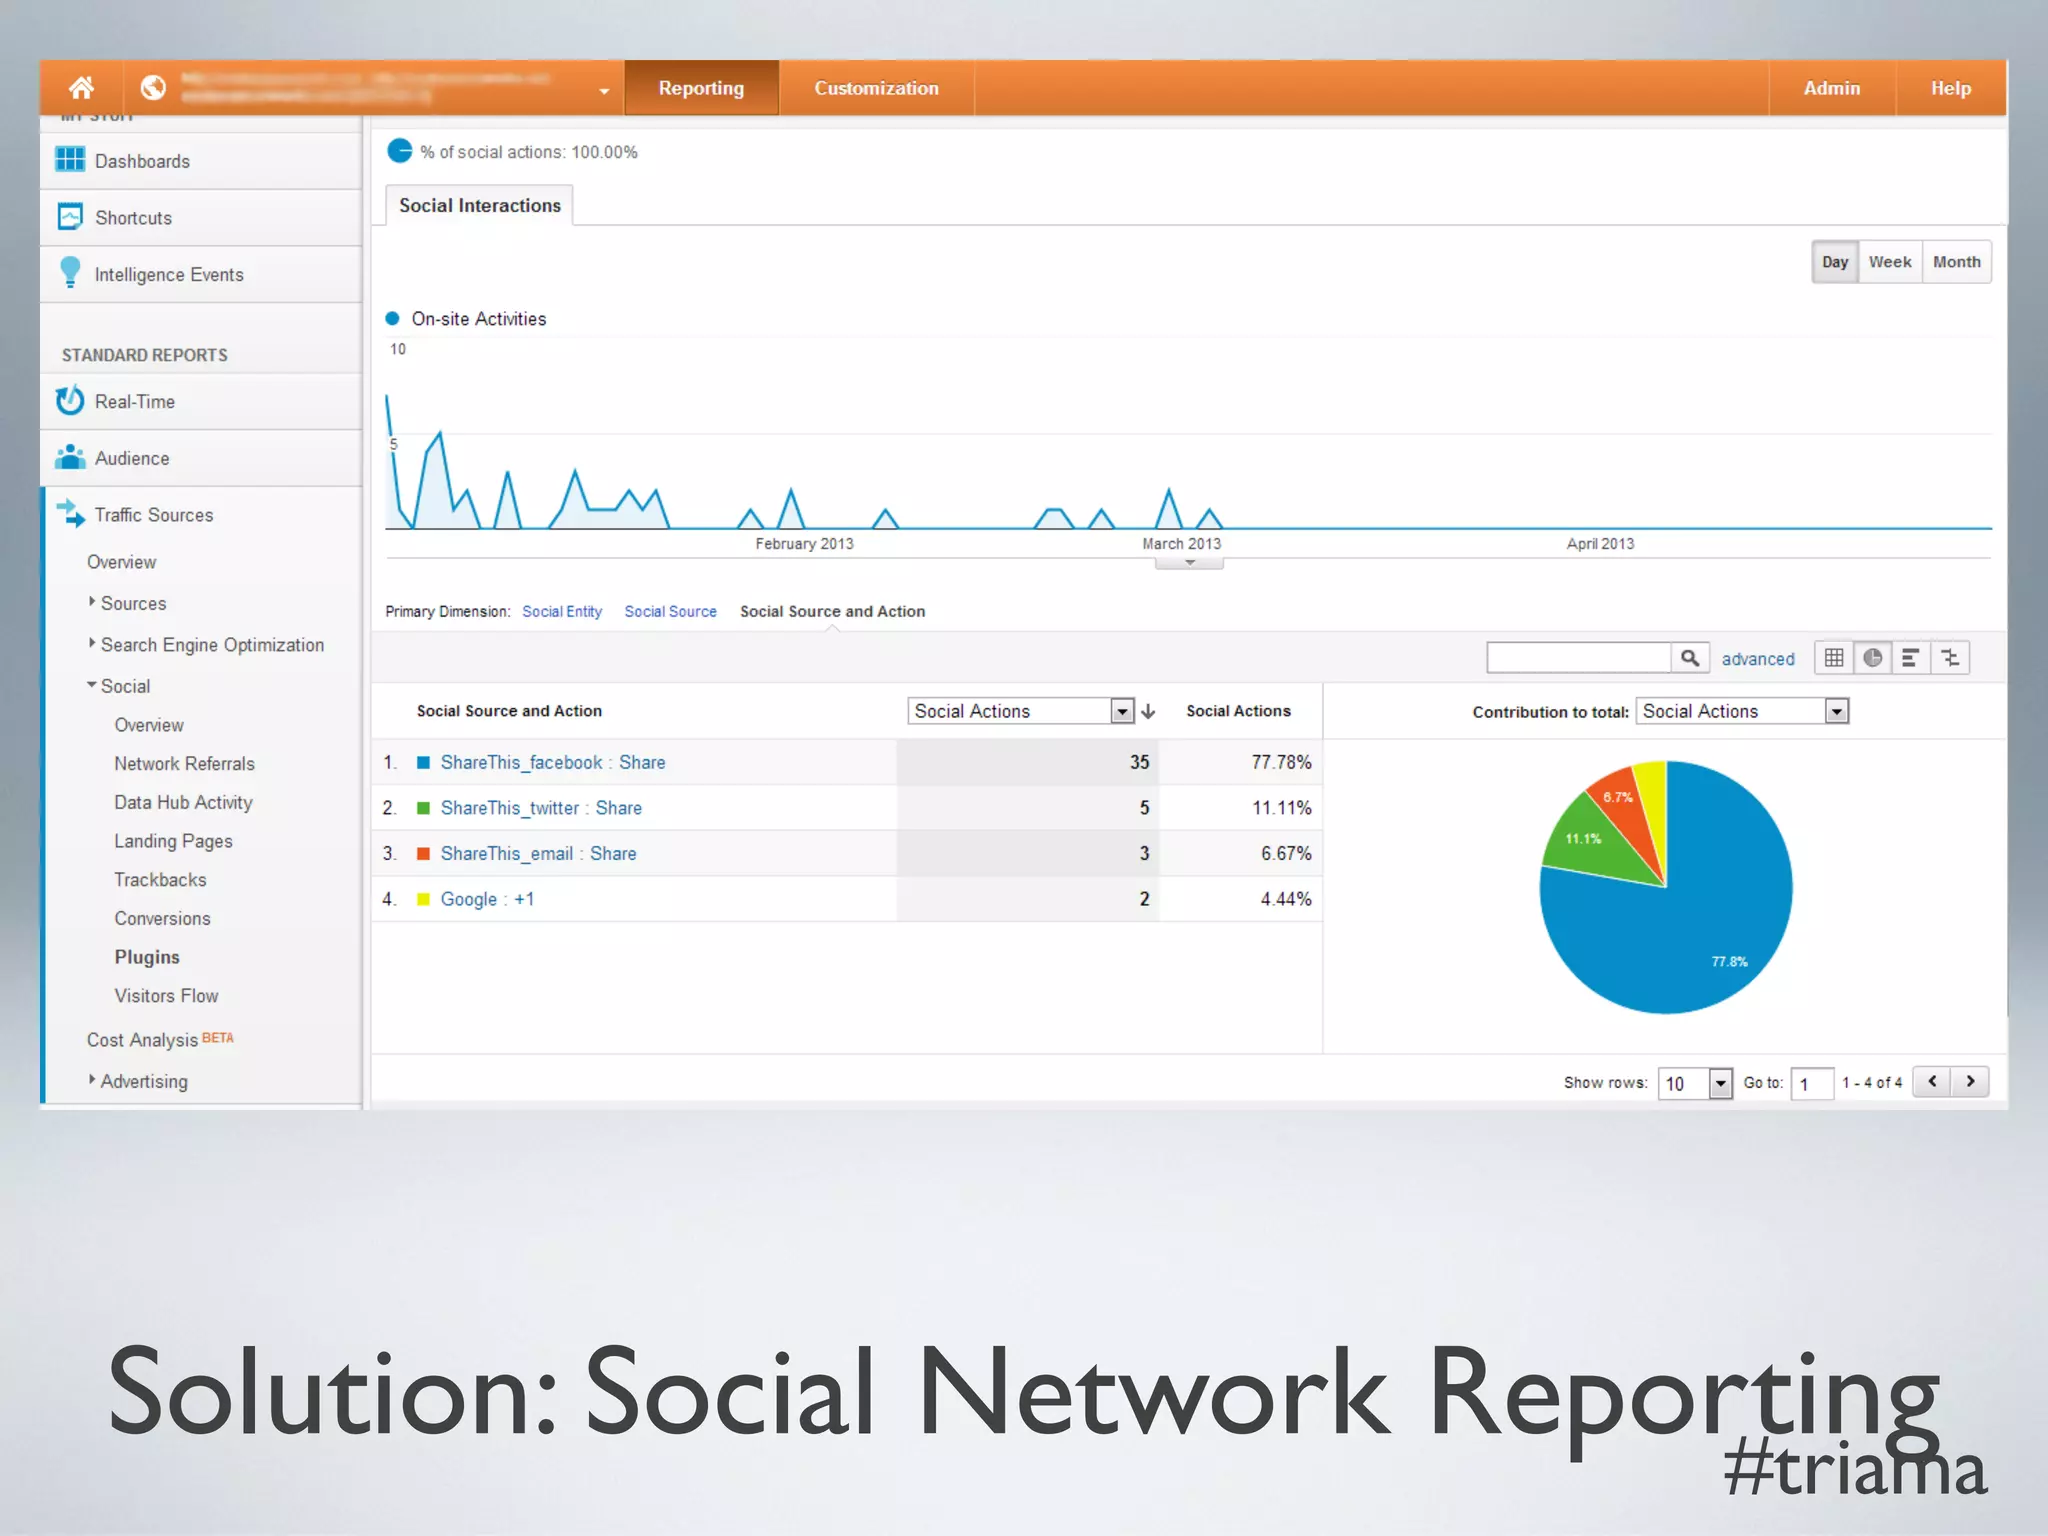Open Visitors Flow report

(166, 996)
